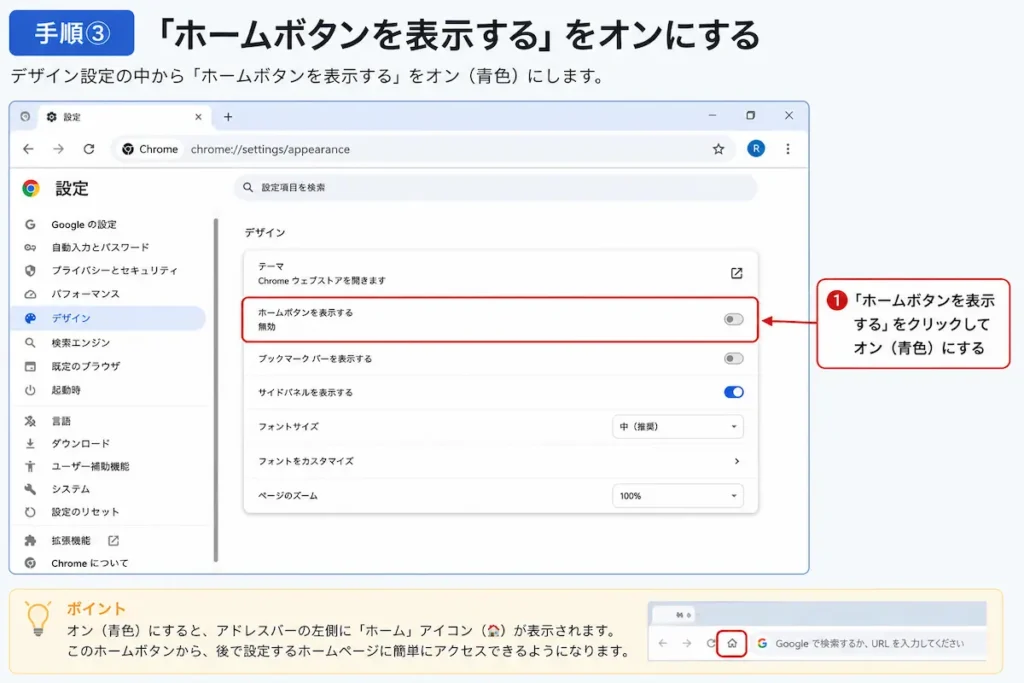Close the 設定 tab
1024x683 pixels.
(x=199, y=117)
